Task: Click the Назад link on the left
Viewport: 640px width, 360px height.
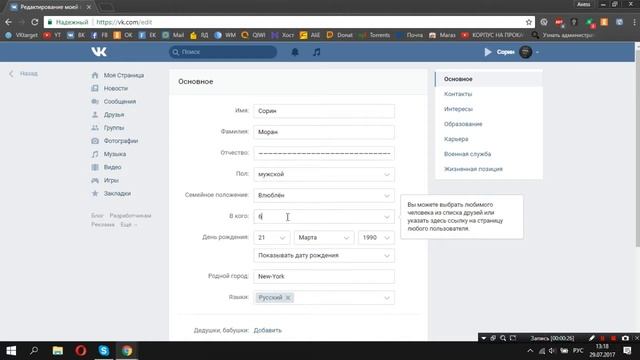Action: (x=29, y=73)
